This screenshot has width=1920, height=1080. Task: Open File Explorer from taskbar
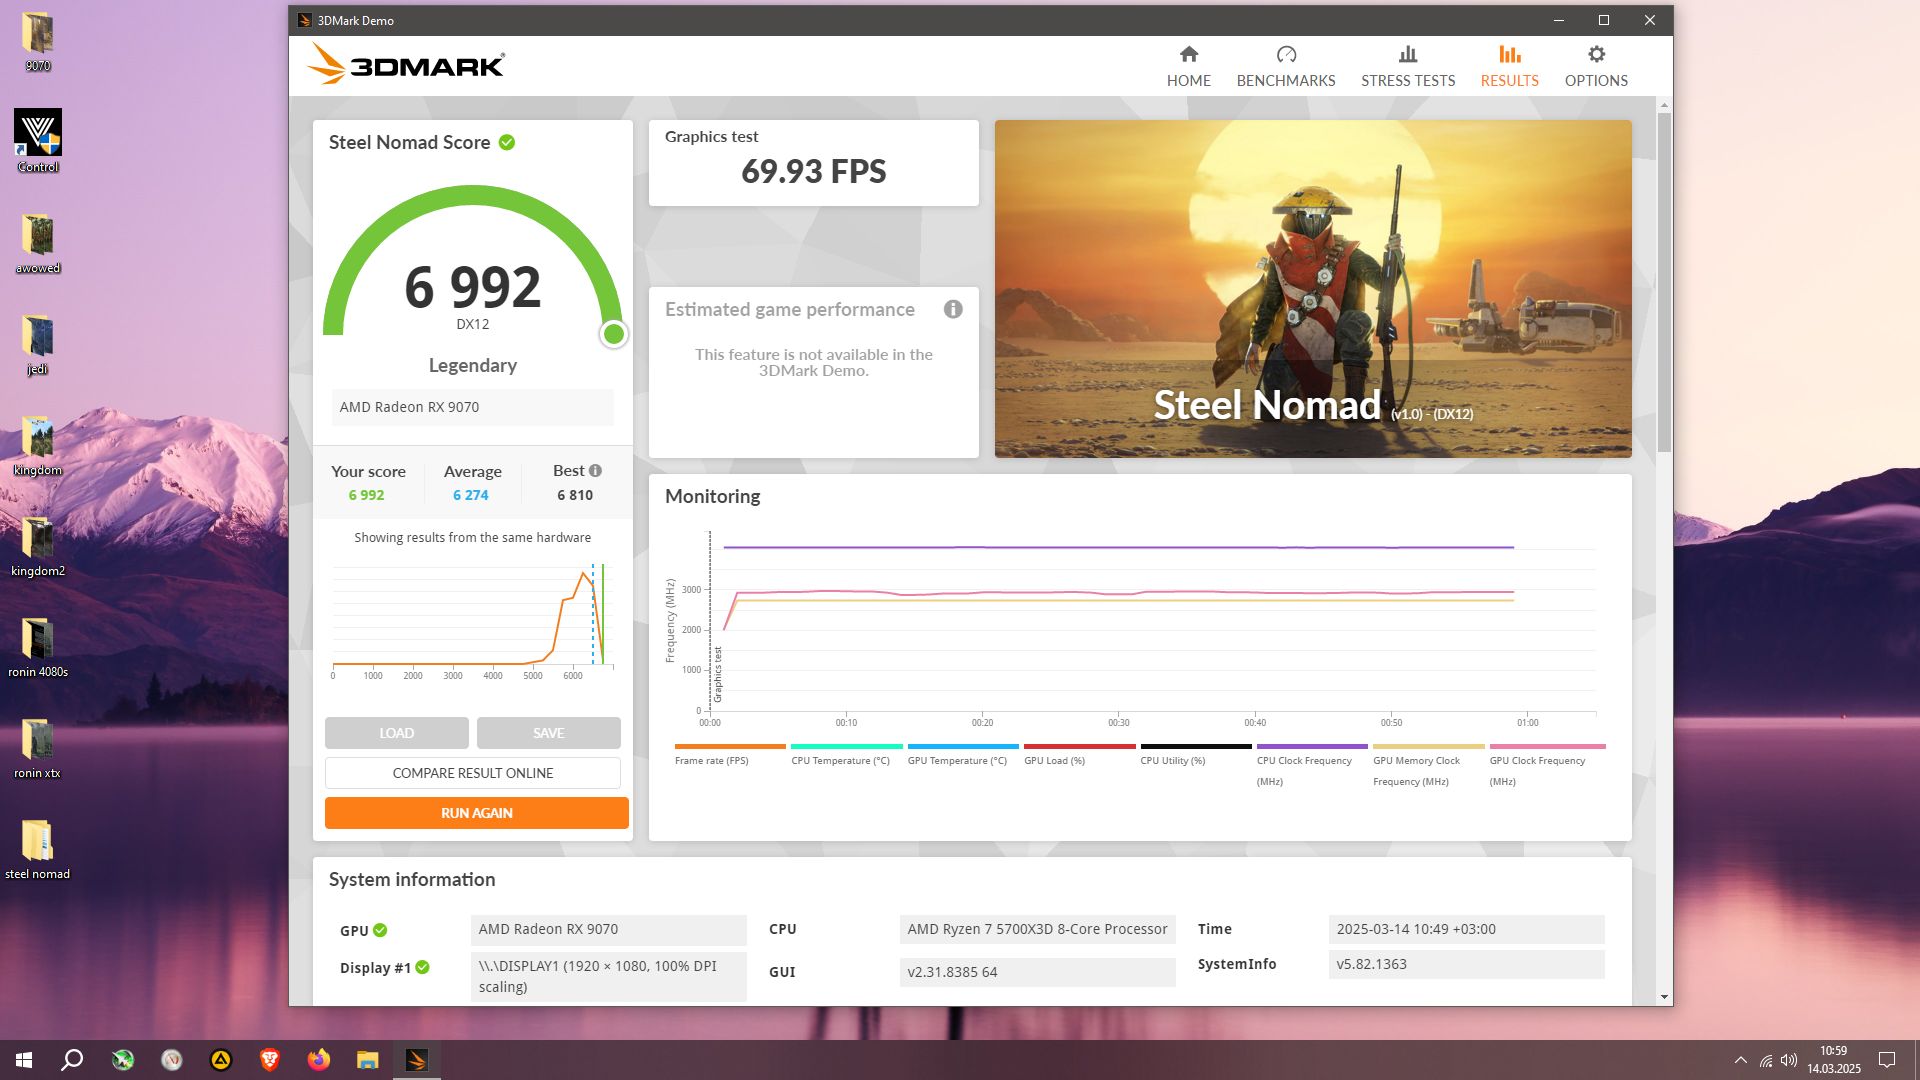[367, 1060]
